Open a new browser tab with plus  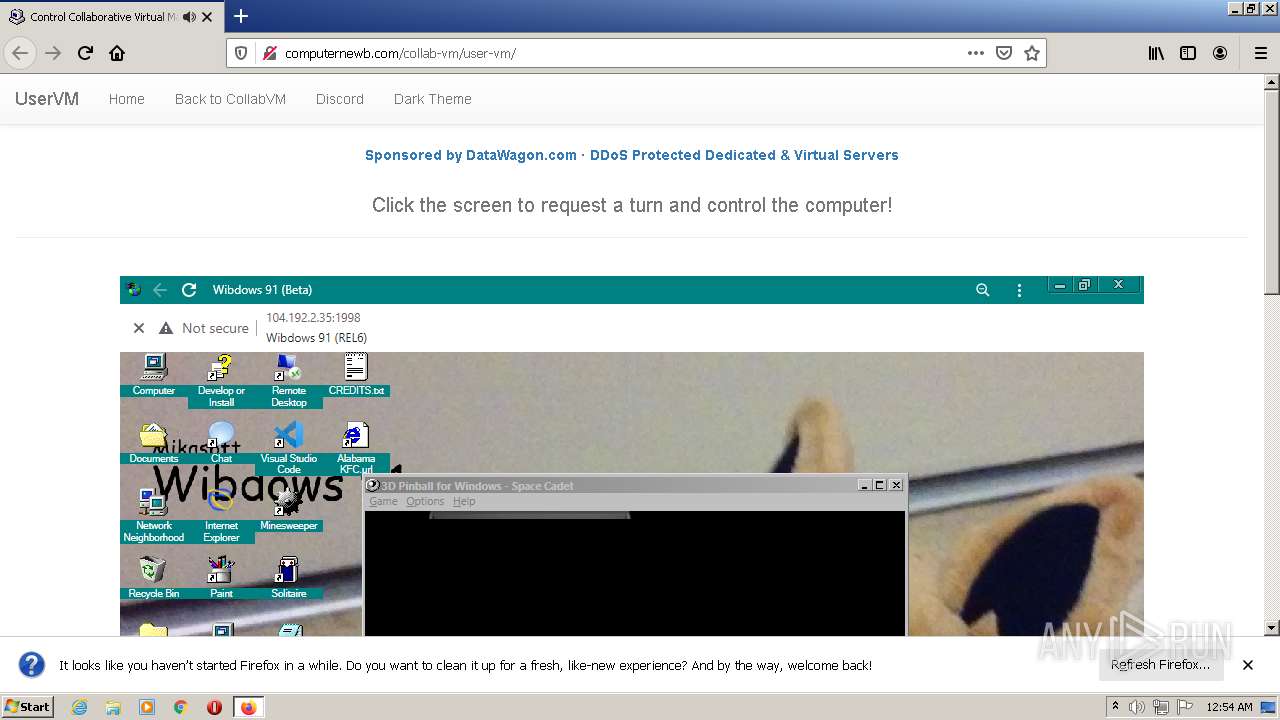click(x=241, y=16)
